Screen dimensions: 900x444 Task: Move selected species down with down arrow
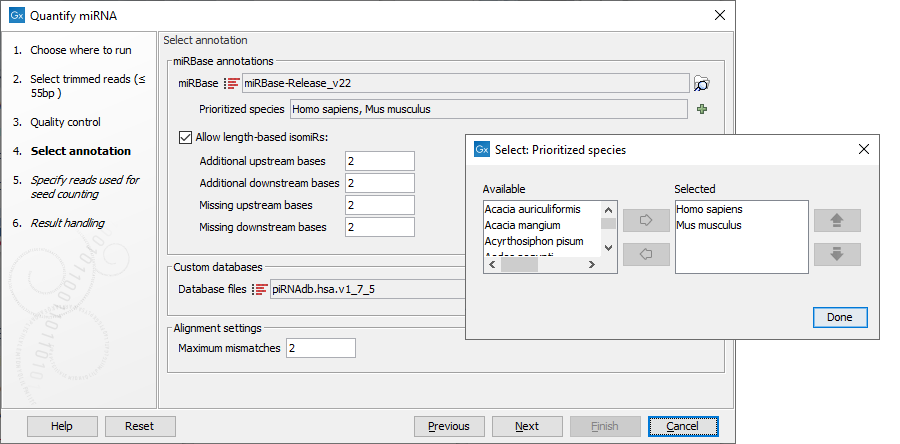pos(837,254)
